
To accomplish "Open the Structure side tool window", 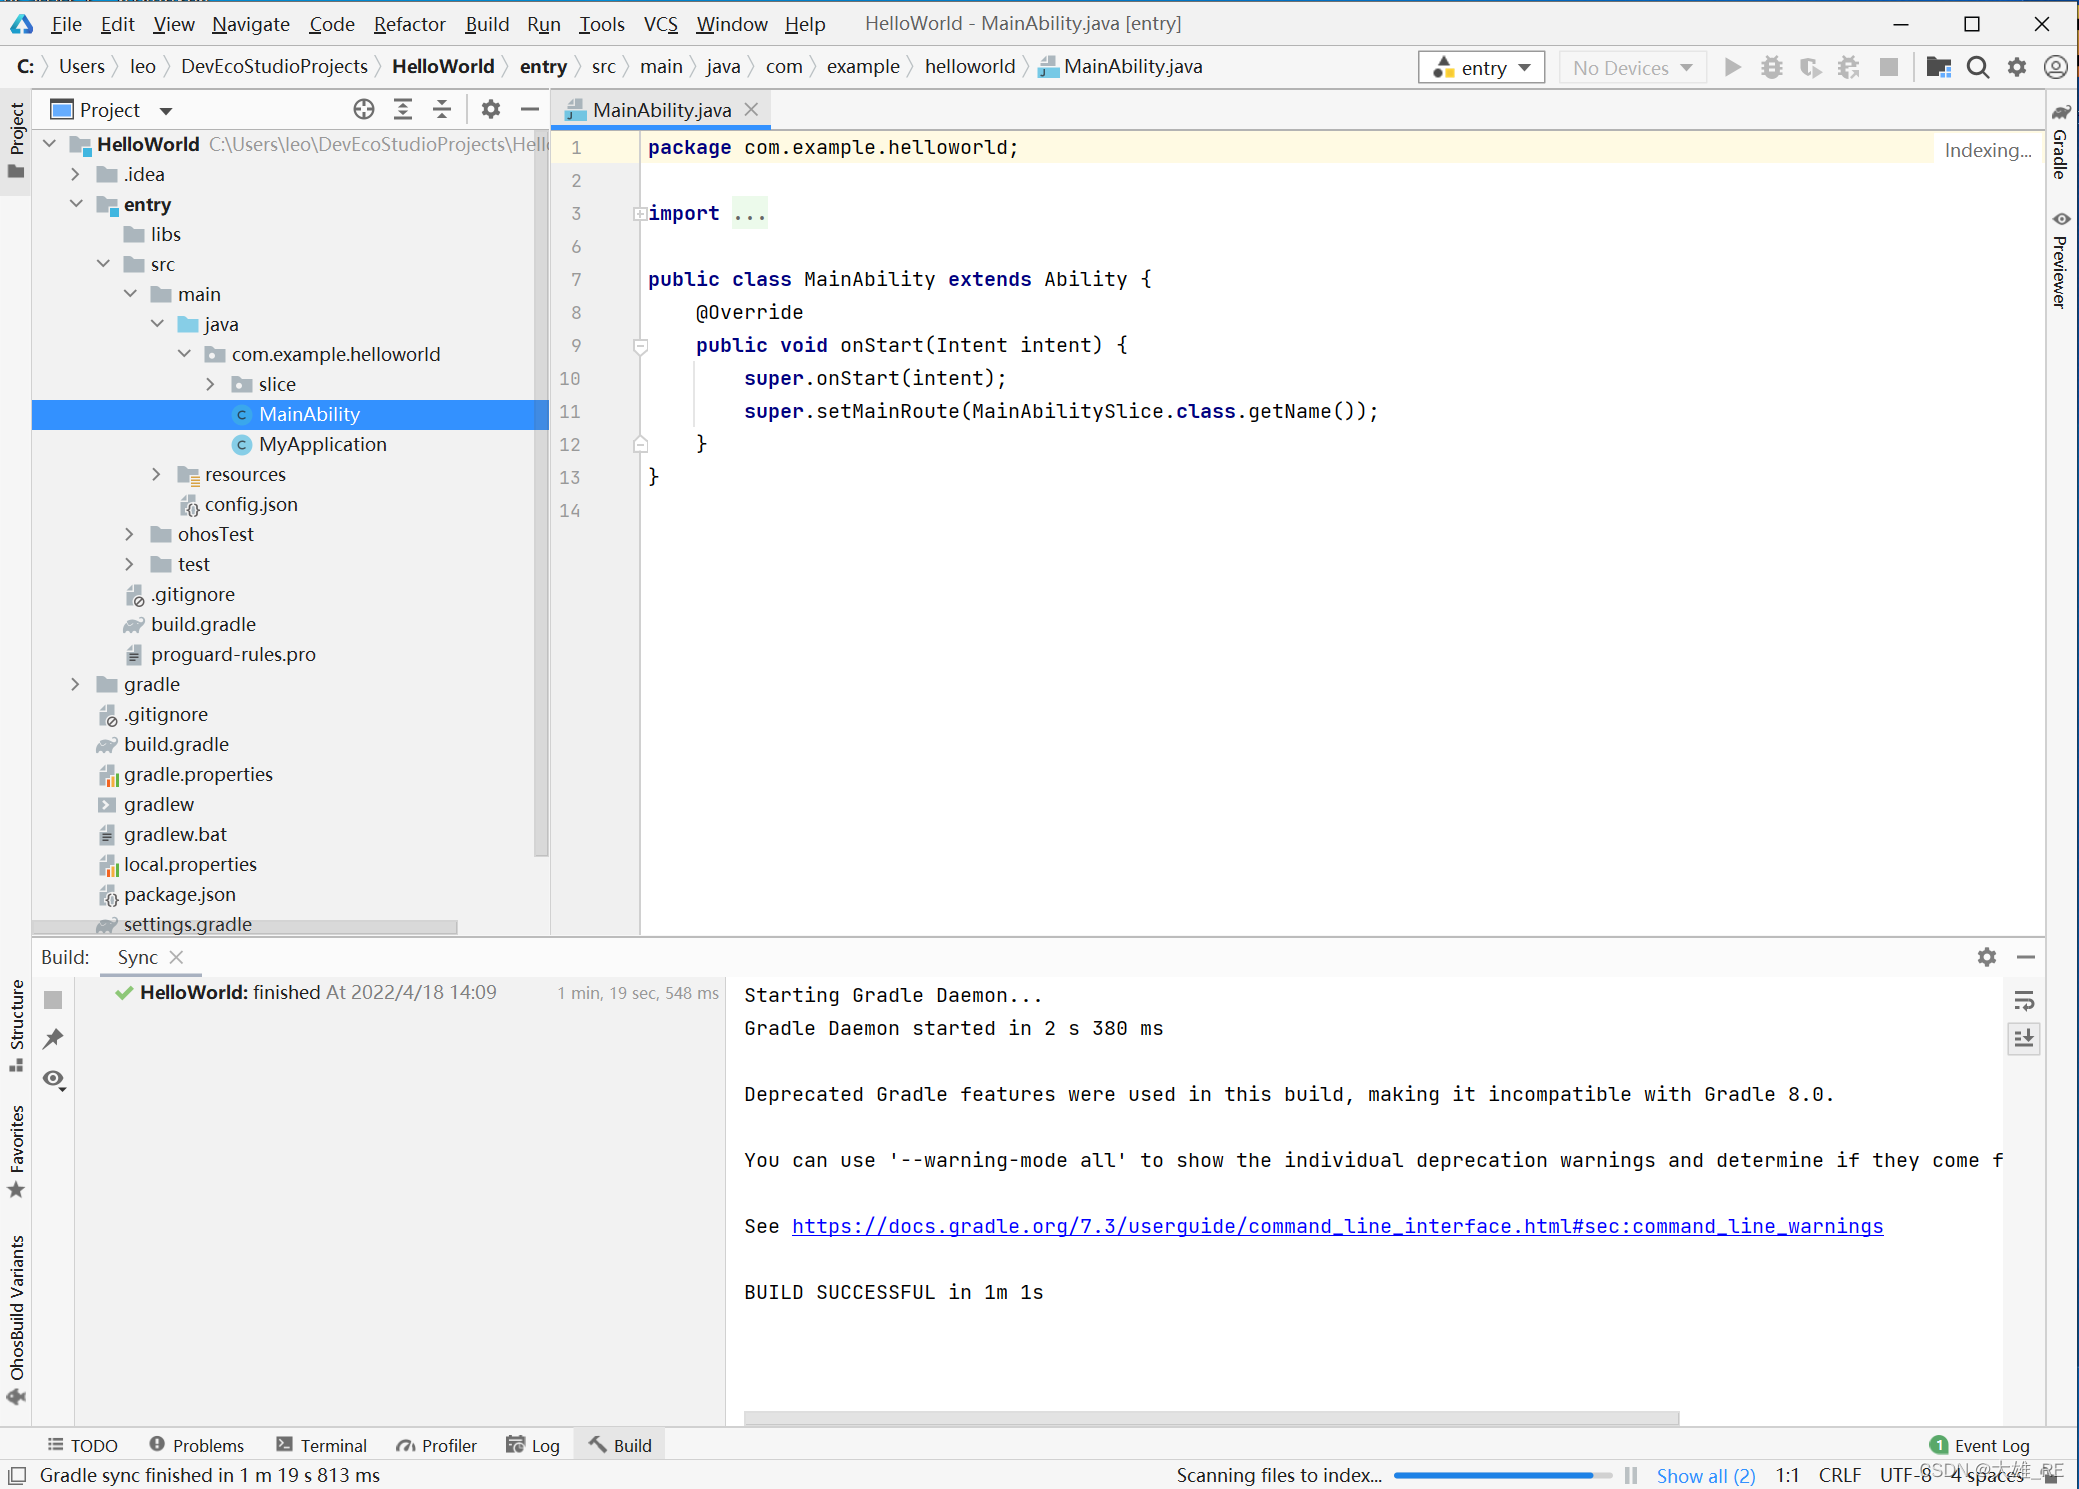I will [17, 1025].
